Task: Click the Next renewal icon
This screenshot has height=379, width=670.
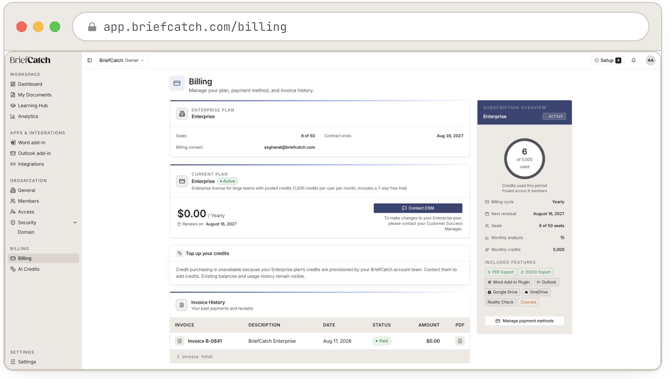Action: tap(487, 214)
